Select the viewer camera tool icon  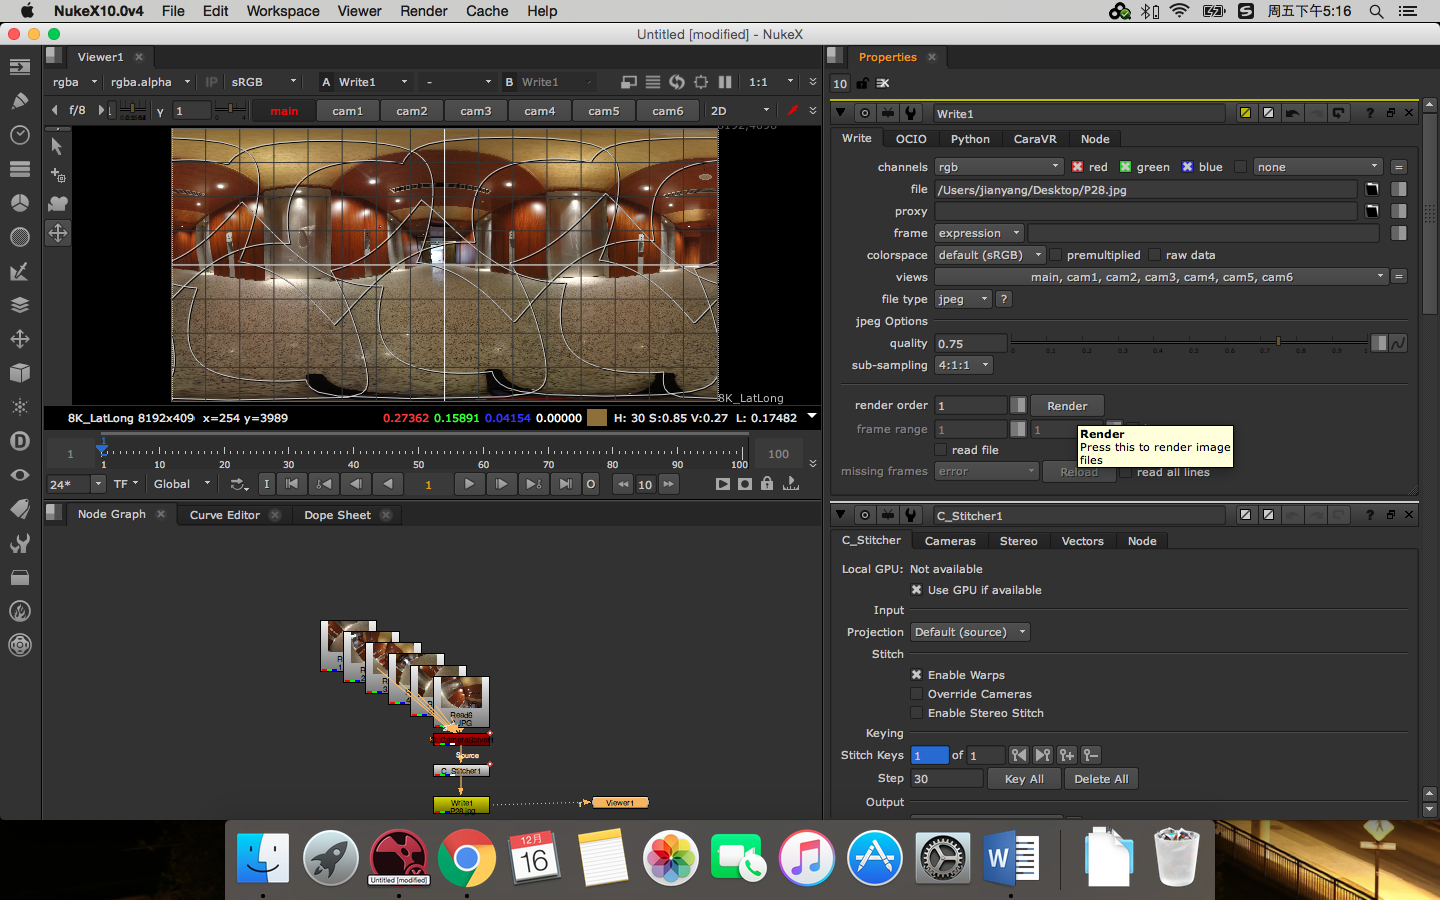point(58,203)
